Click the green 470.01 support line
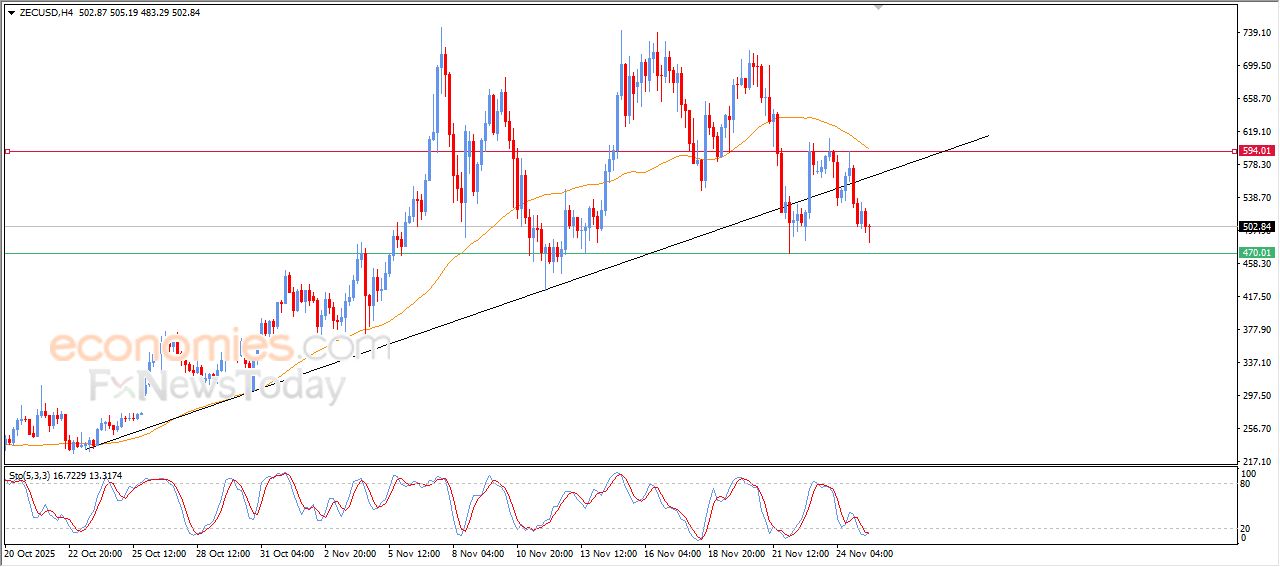Viewport: 1280px width, 567px height. pyautogui.click(x=600, y=253)
